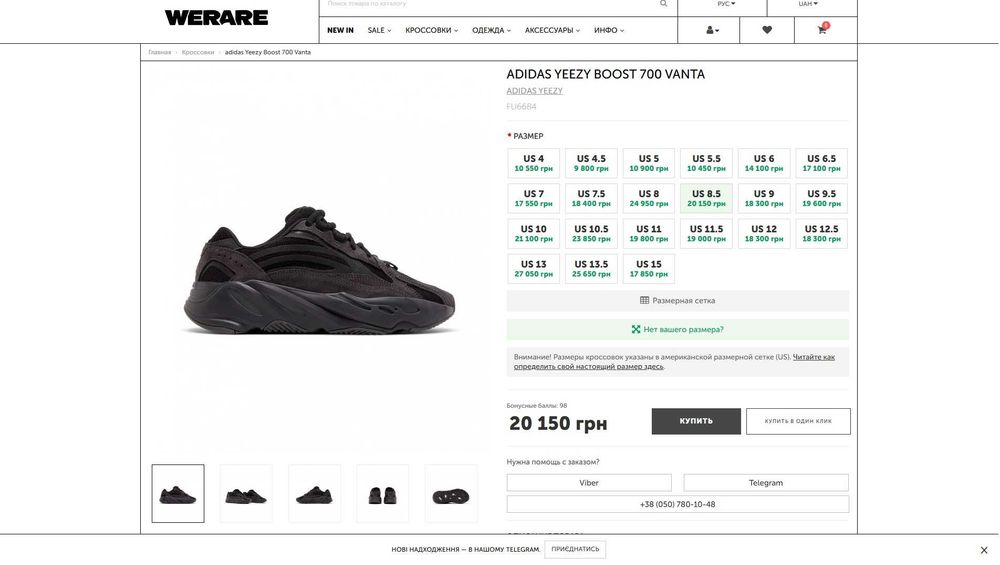The height and width of the screenshot is (565, 1000).
Task: Select size US 10
Action: pos(534,233)
